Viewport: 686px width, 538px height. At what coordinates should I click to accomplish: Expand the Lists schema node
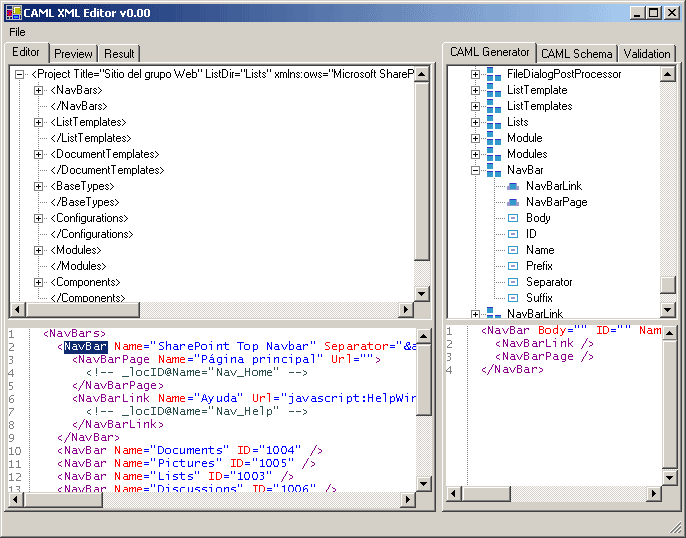coord(475,122)
